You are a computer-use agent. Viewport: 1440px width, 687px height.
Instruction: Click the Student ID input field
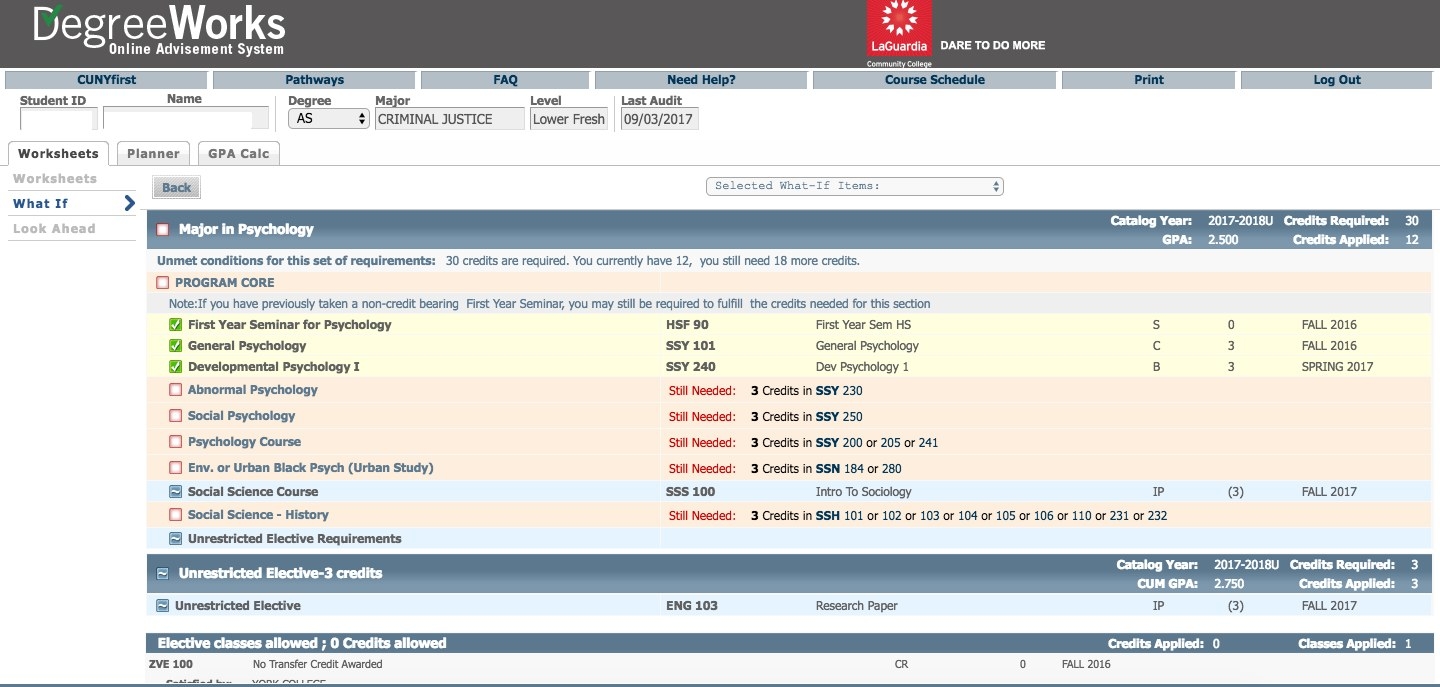59,119
